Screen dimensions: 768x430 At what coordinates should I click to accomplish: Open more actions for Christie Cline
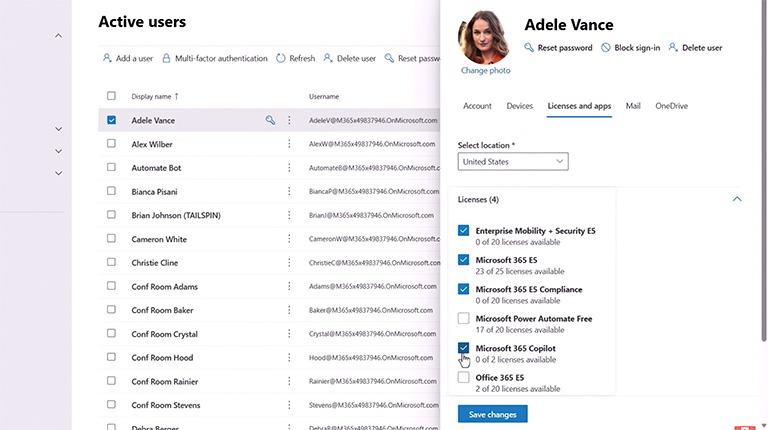[x=289, y=263]
